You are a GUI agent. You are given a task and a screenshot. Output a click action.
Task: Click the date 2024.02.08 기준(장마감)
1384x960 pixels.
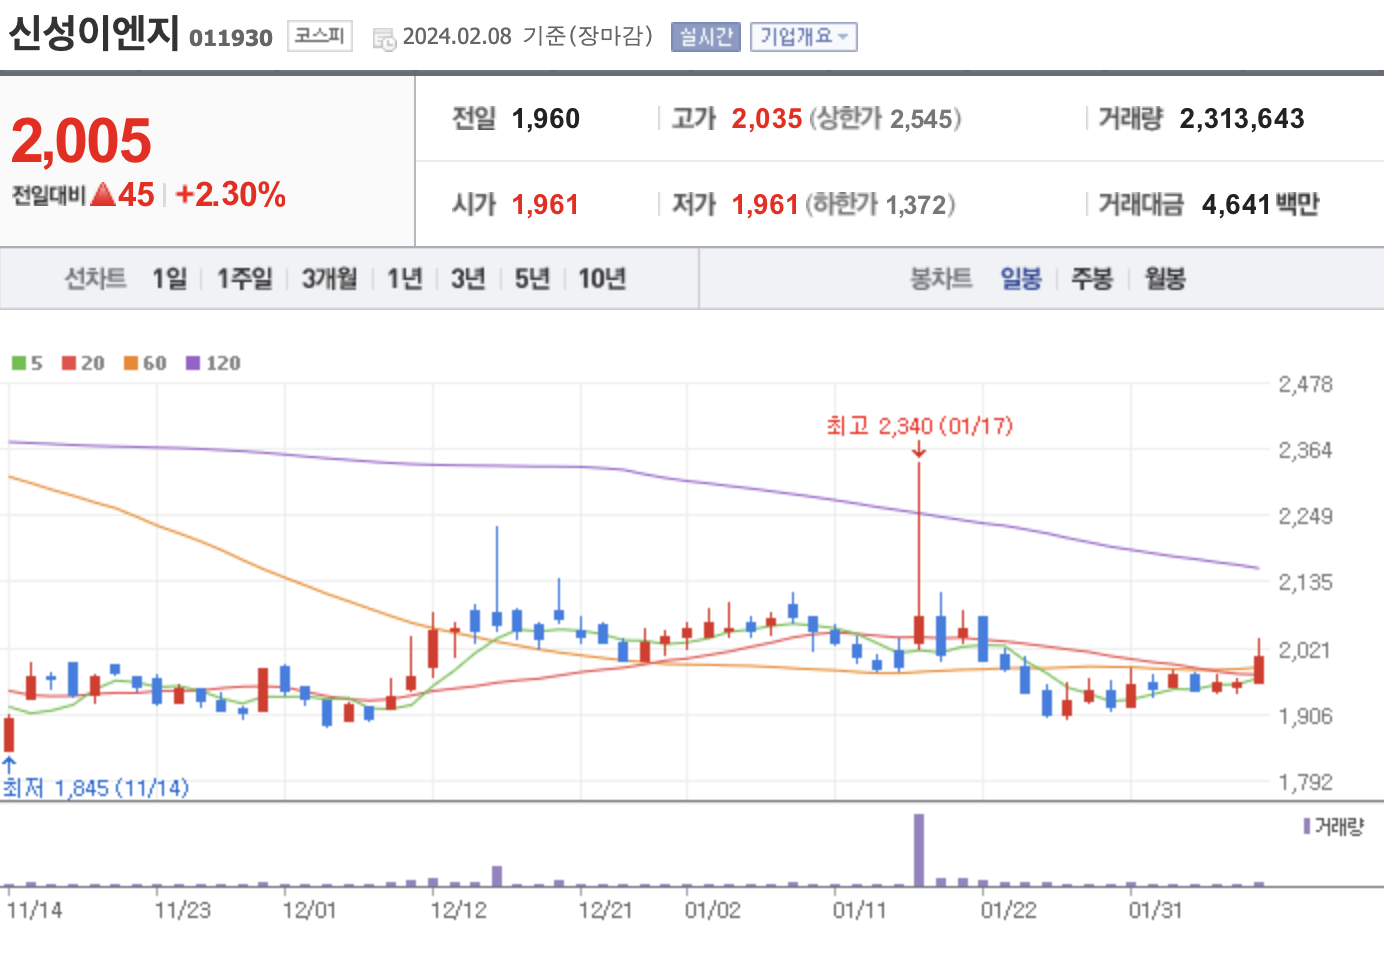coord(527,37)
